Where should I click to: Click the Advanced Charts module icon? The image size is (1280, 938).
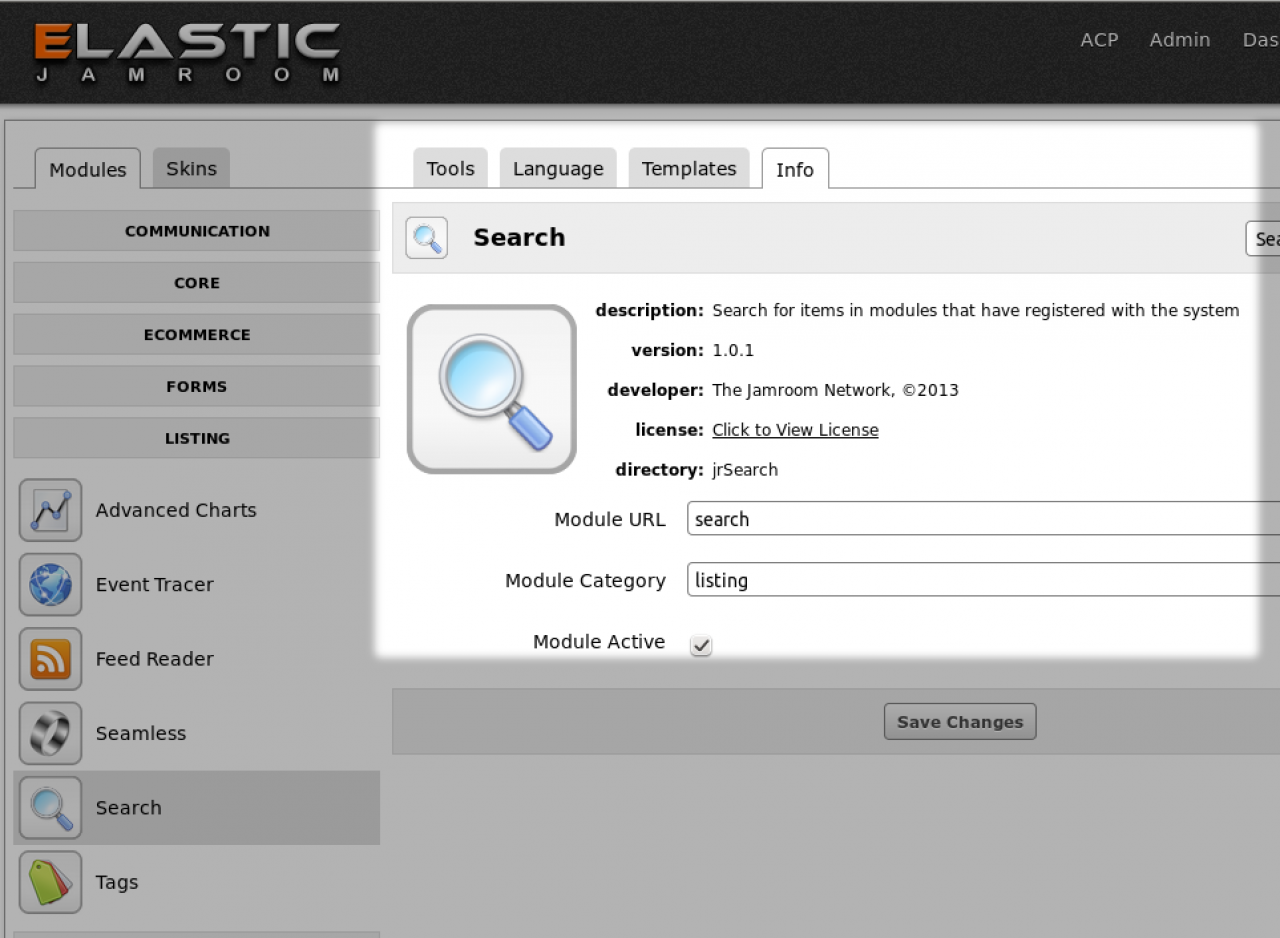pyautogui.click(x=50, y=510)
